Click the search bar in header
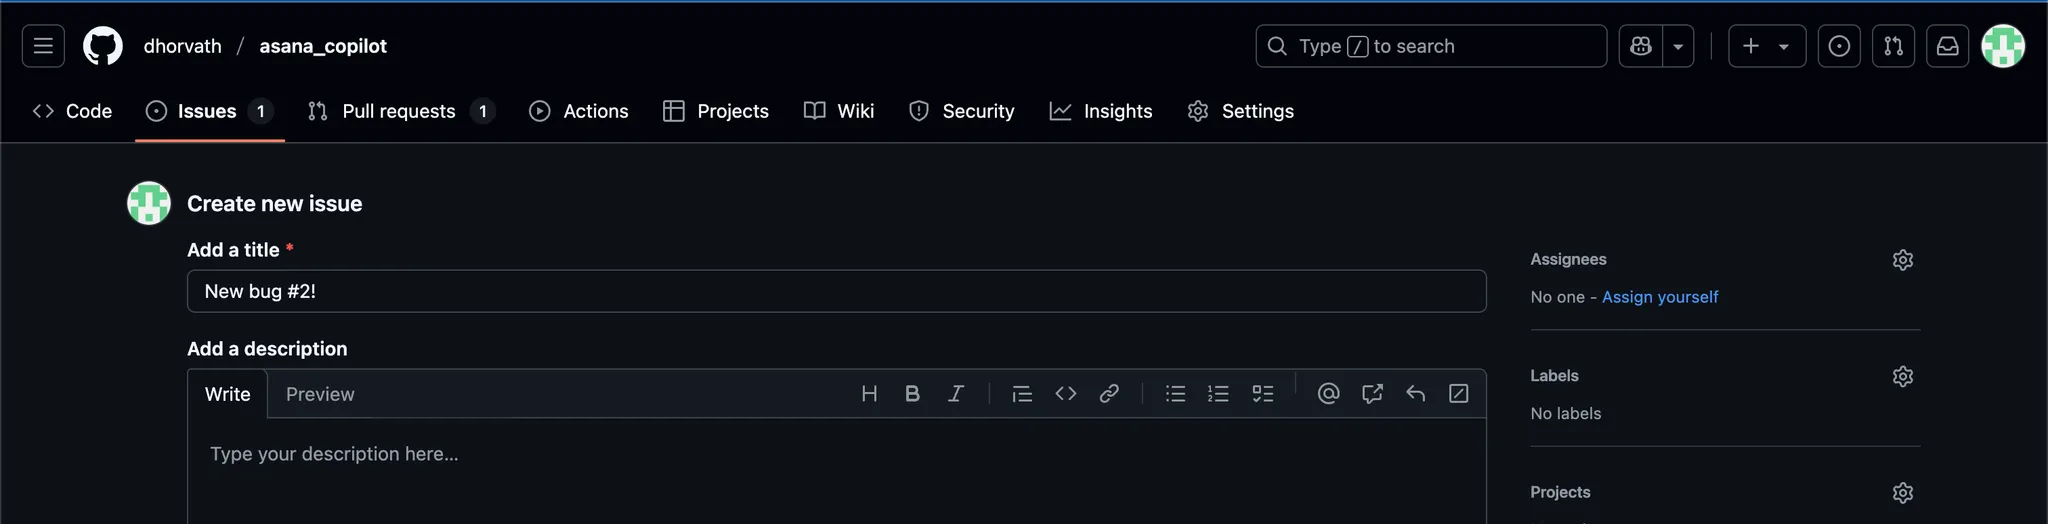 [1431, 46]
